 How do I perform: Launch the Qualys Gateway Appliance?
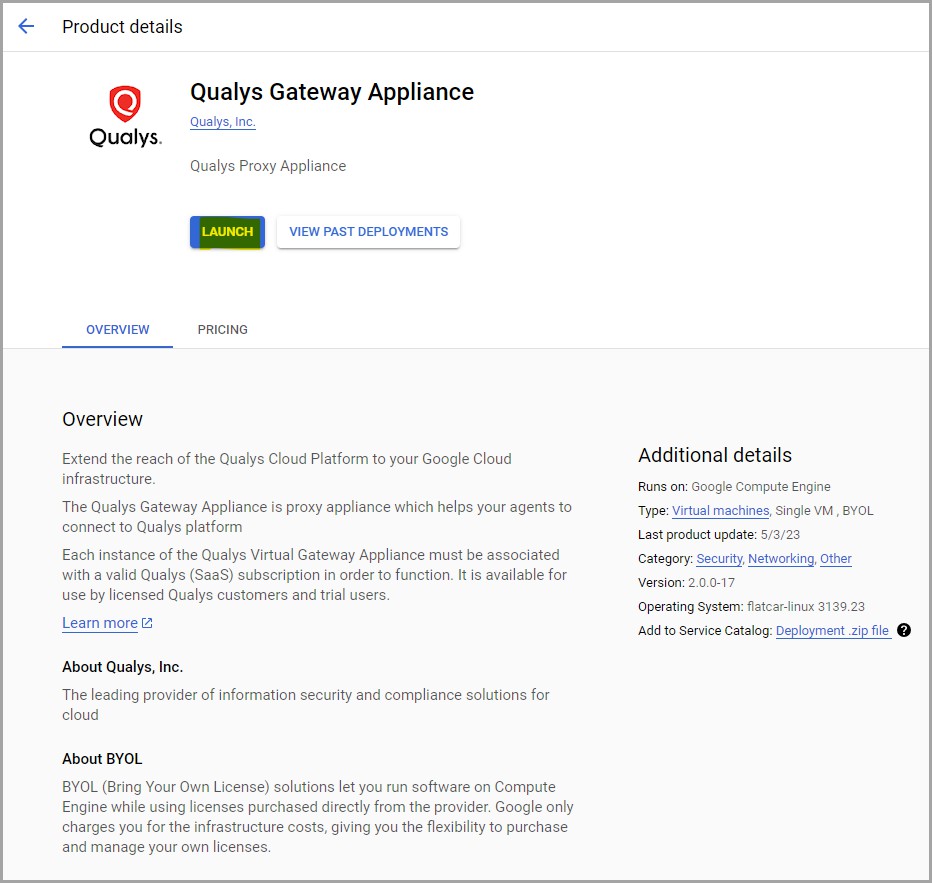tap(227, 232)
